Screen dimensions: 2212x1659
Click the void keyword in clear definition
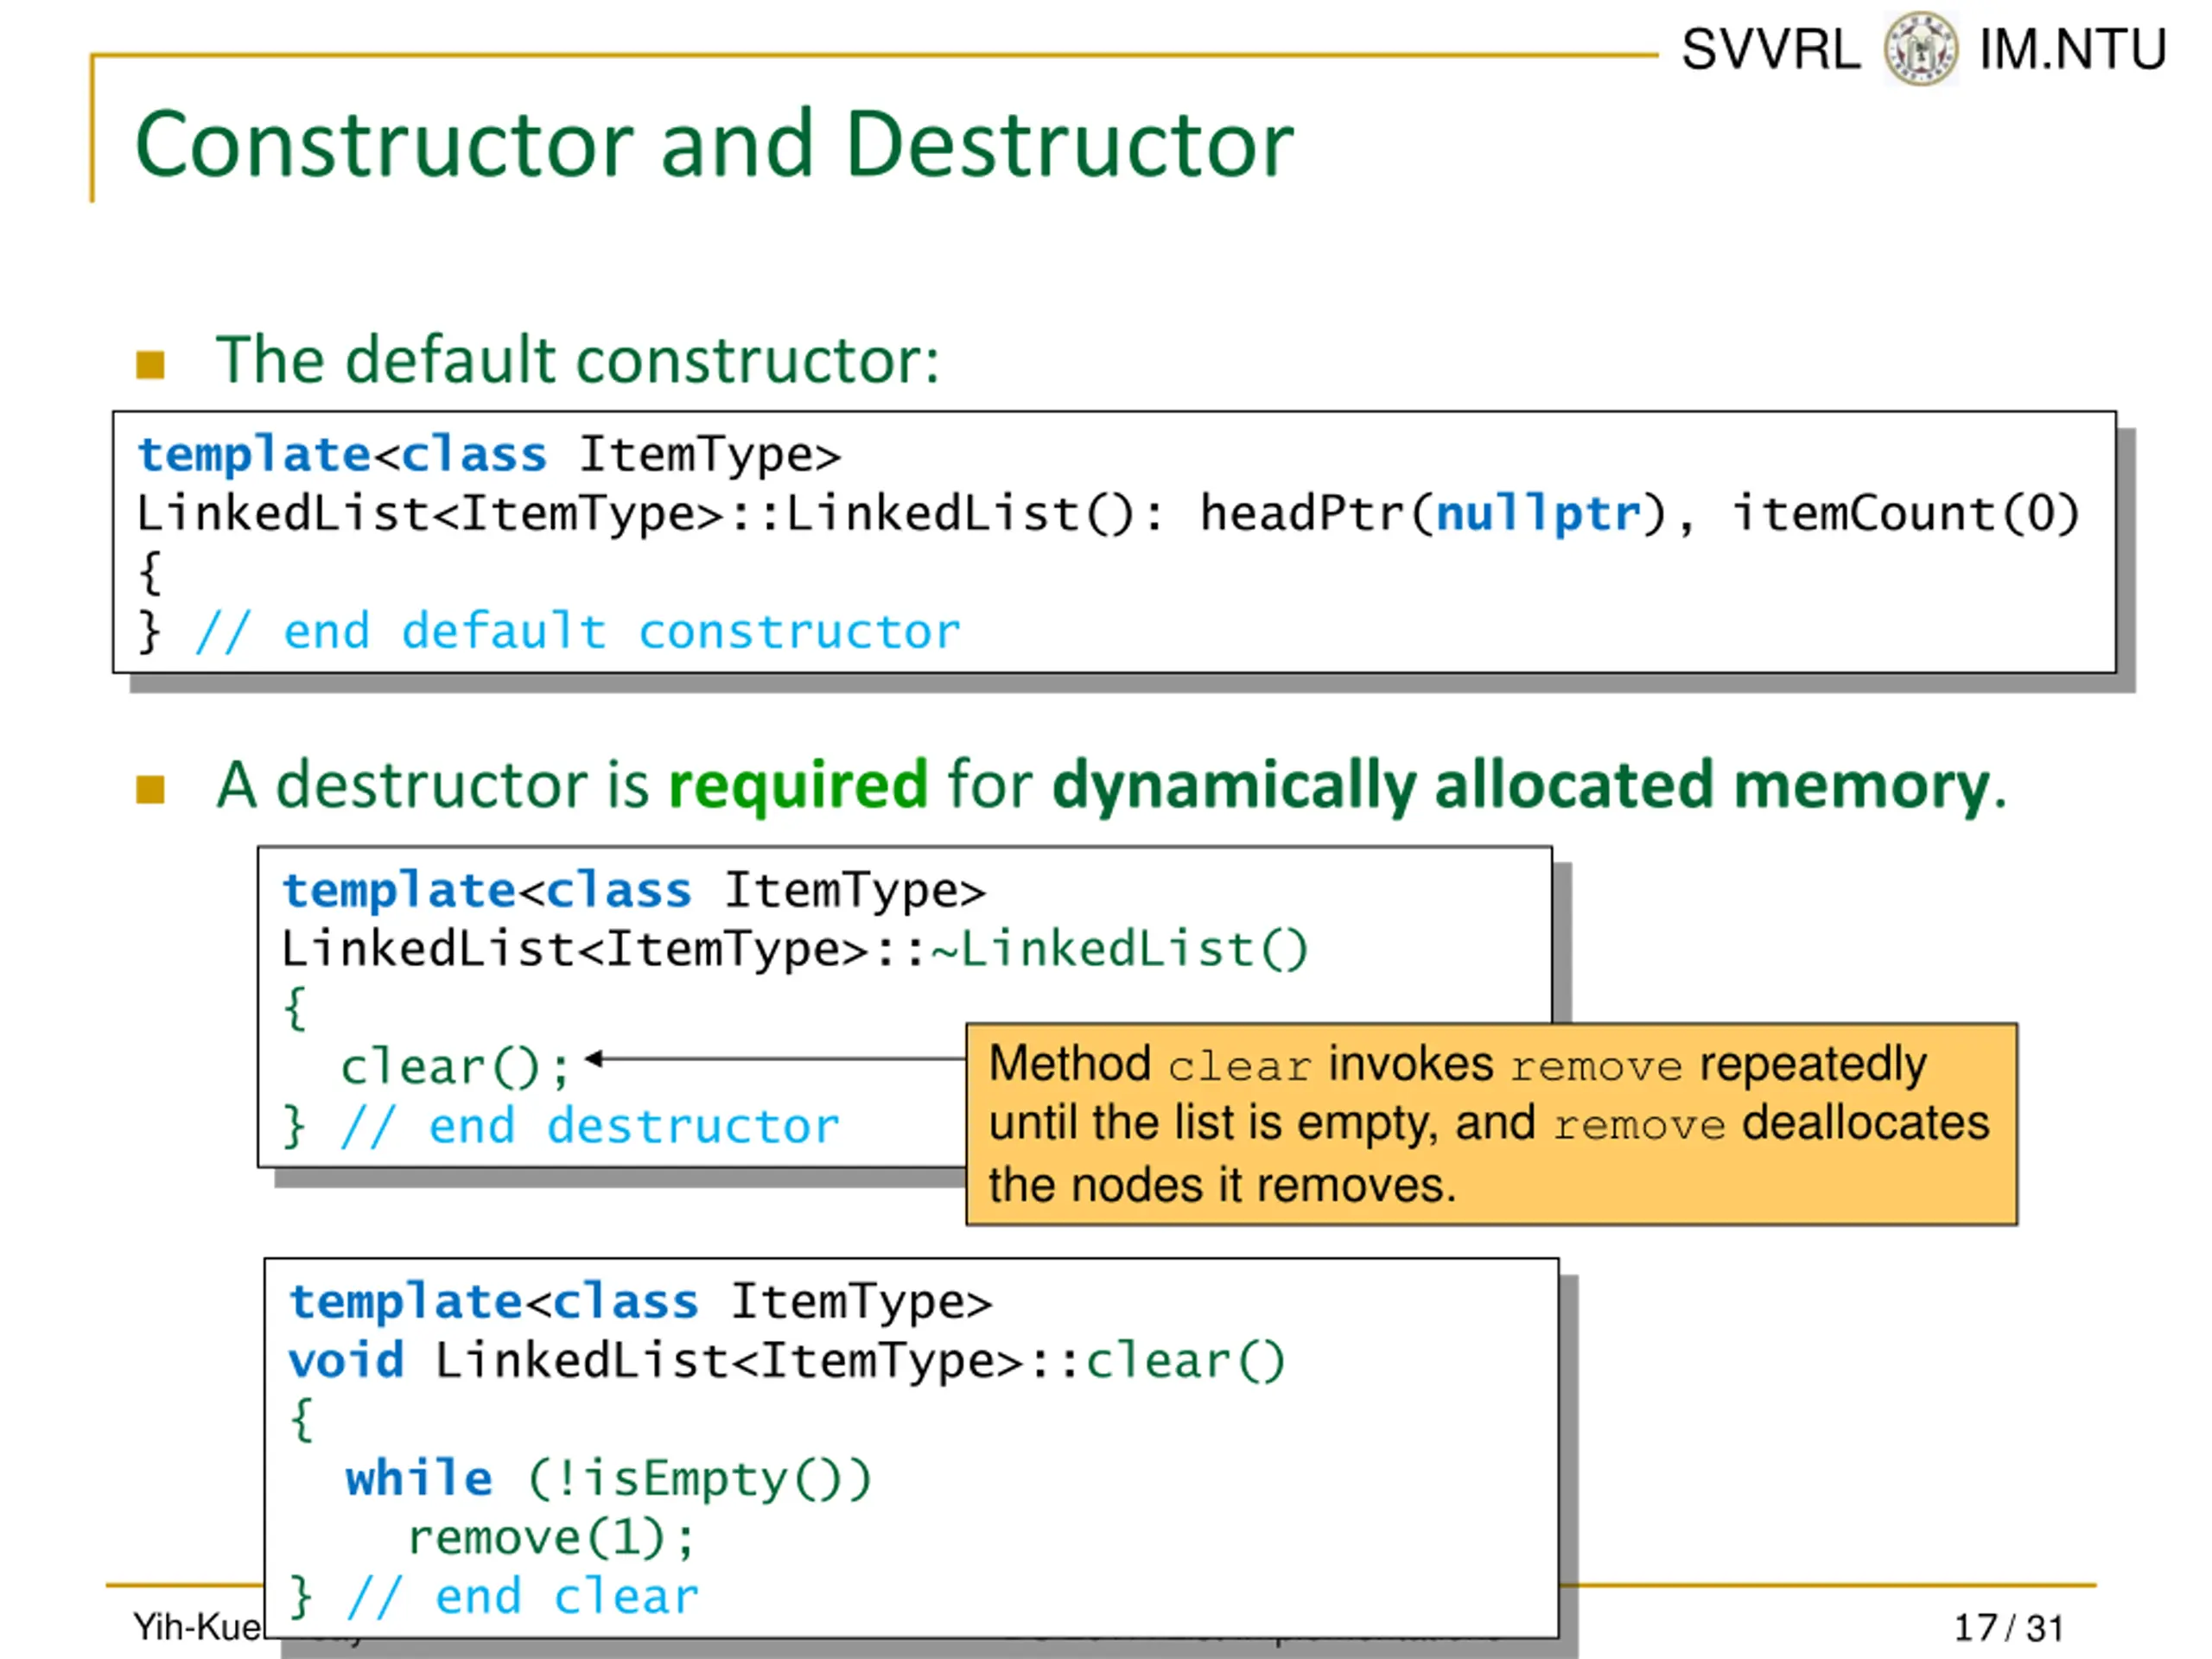coord(346,1361)
